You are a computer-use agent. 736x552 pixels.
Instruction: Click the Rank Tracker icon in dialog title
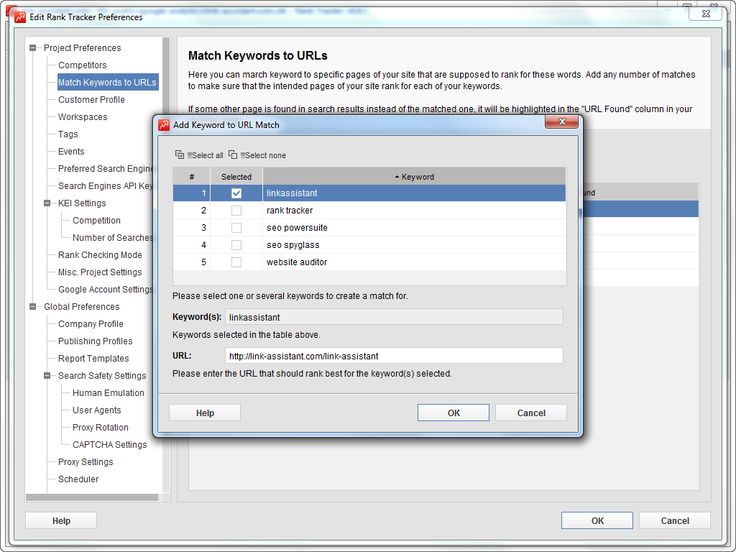pyautogui.click(x=164, y=125)
